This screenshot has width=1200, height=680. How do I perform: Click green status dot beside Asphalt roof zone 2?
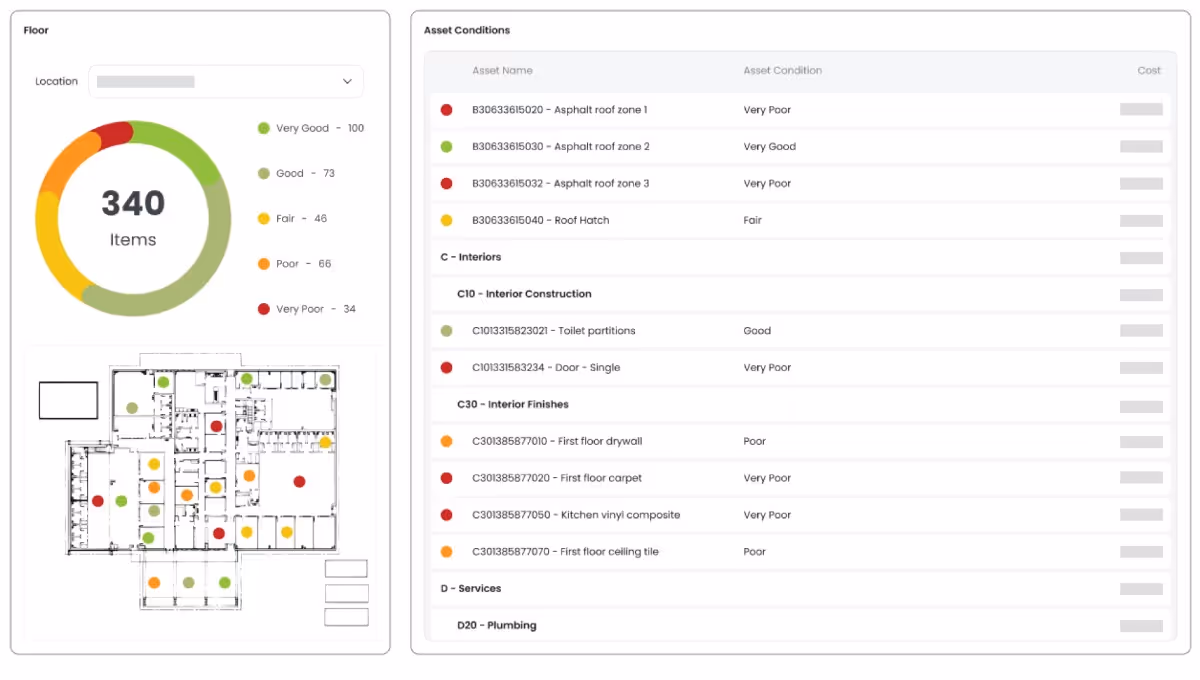[x=446, y=147]
